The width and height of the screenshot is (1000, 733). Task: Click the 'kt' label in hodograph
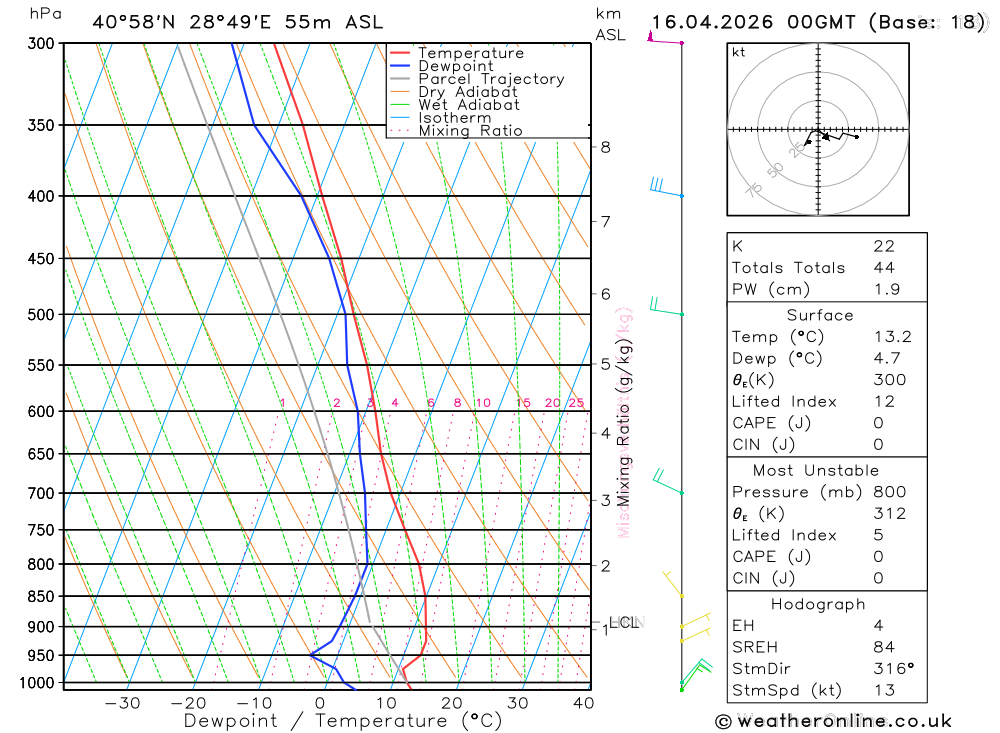tap(739, 52)
